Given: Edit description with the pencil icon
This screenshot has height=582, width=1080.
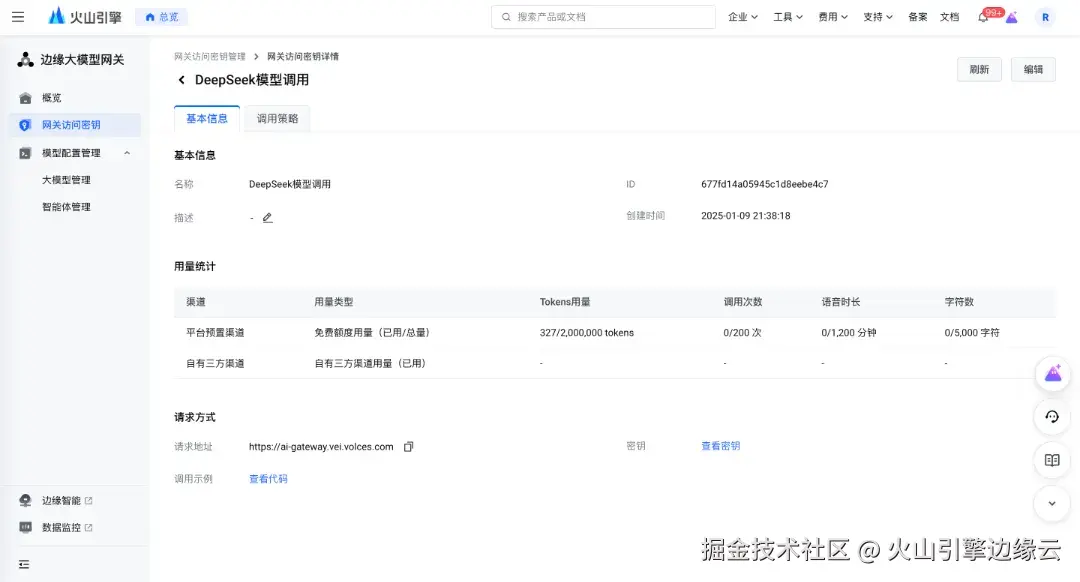Looking at the screenshot, I should 267,218.
